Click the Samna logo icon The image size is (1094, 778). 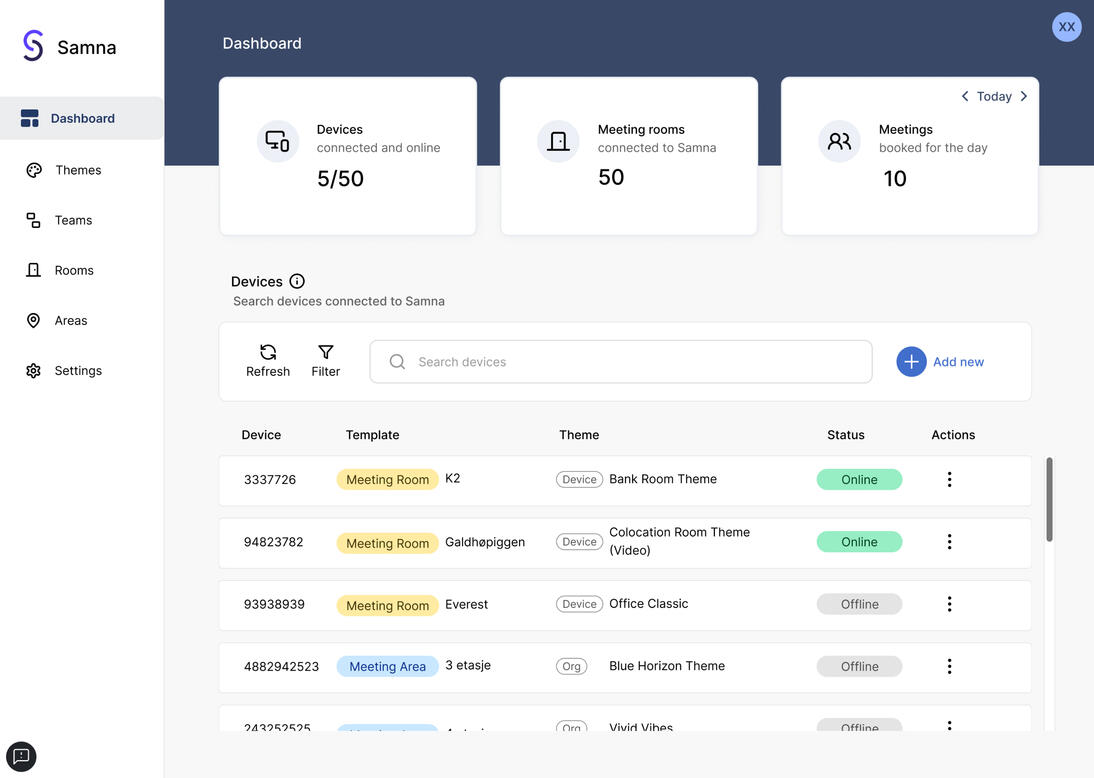click(x=33, y=46)
